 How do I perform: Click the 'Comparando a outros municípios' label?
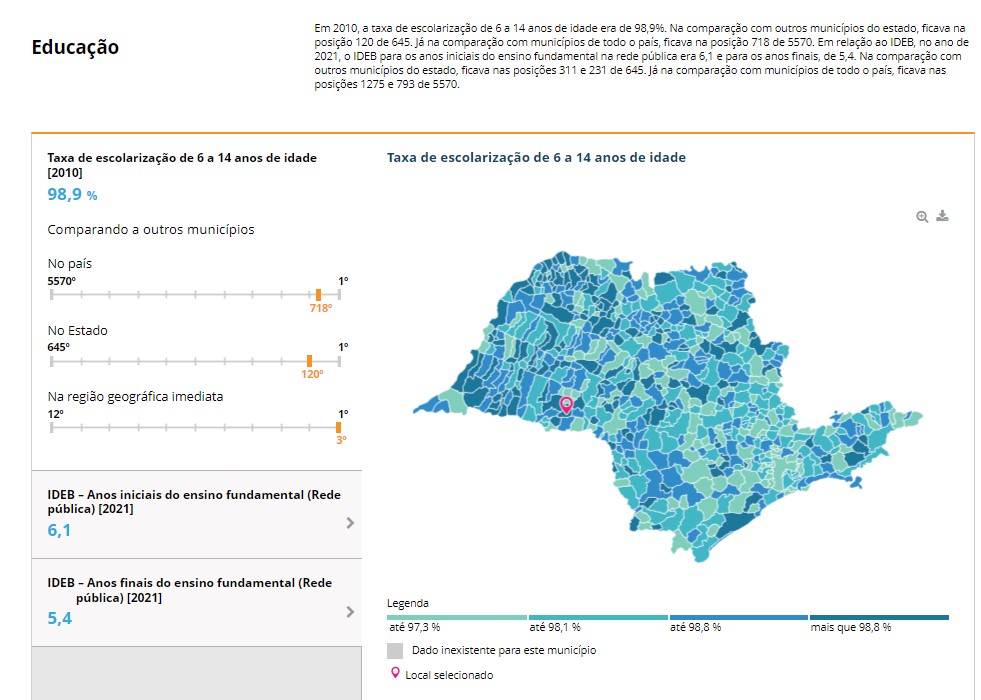click(151, 230)
